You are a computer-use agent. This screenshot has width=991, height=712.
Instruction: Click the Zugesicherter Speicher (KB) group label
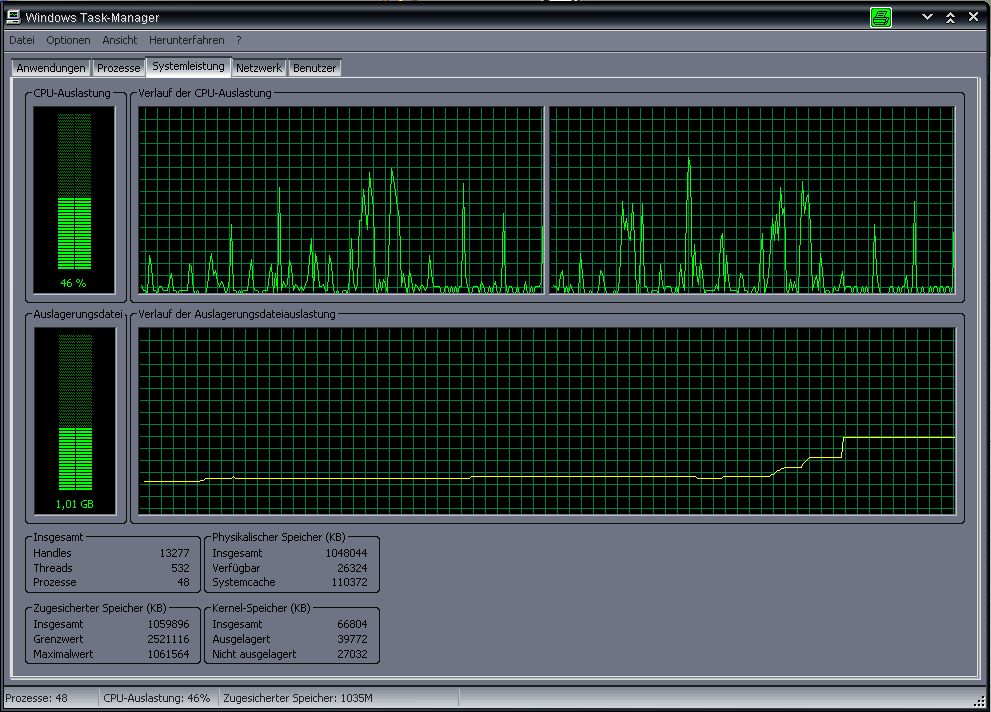tap(100, 608)
